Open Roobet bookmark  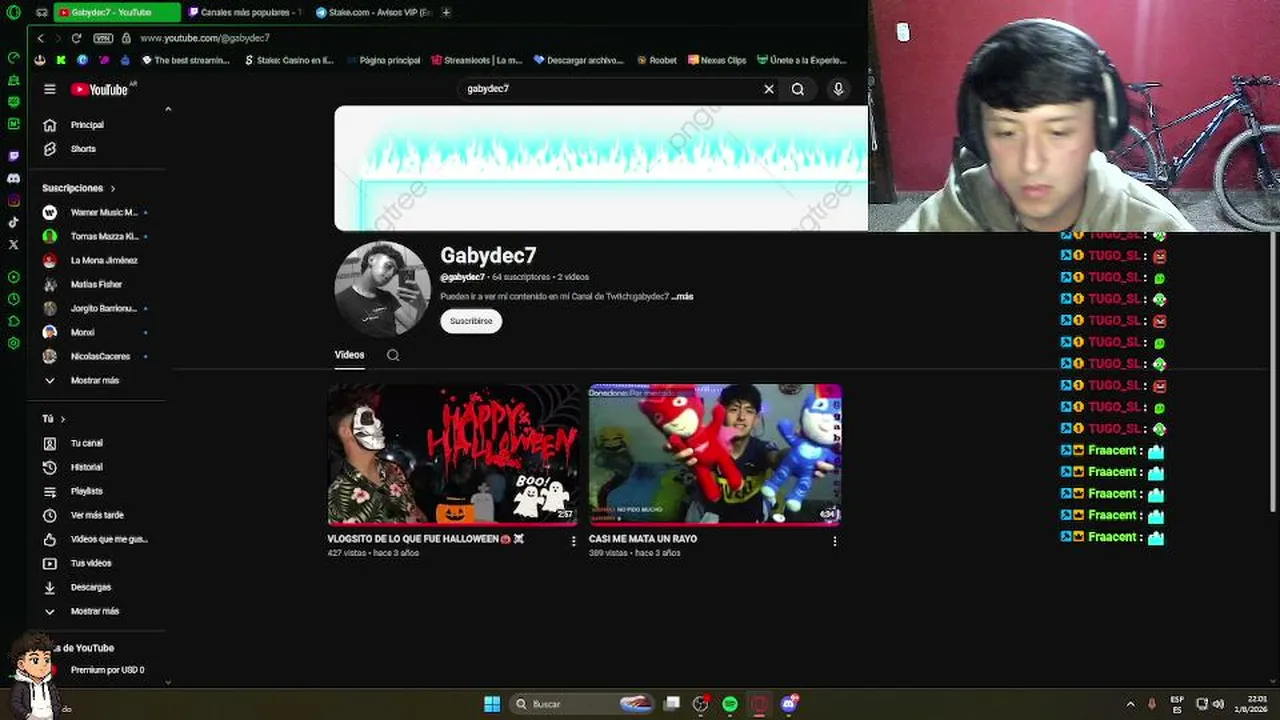coord(656,60)
